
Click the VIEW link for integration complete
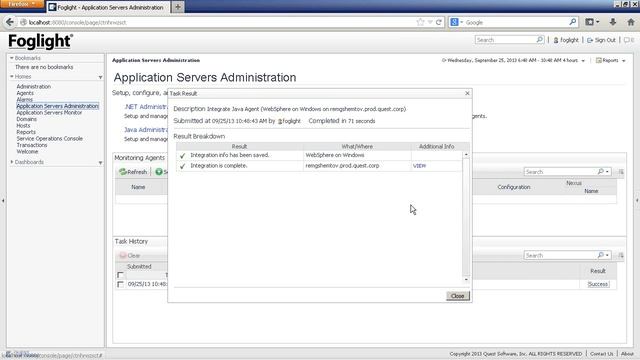point(419,166)
